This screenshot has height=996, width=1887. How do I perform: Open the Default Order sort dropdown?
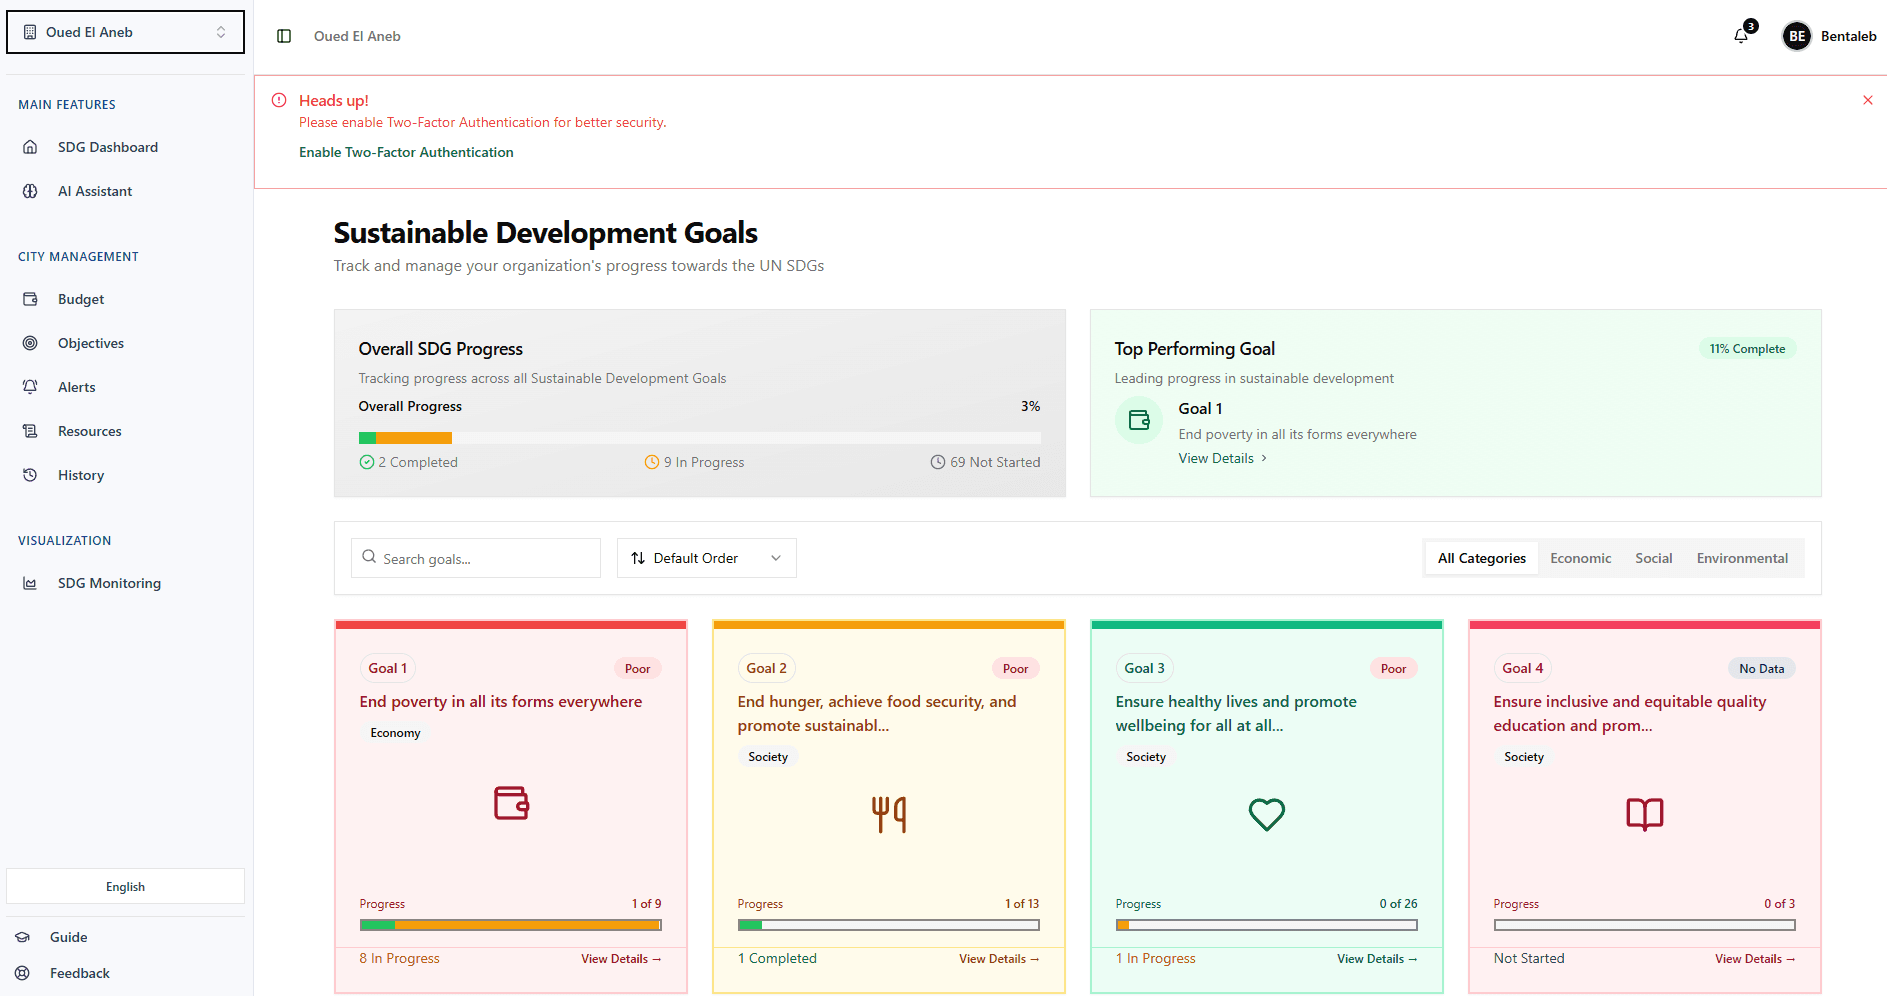[x=705, y=558]
